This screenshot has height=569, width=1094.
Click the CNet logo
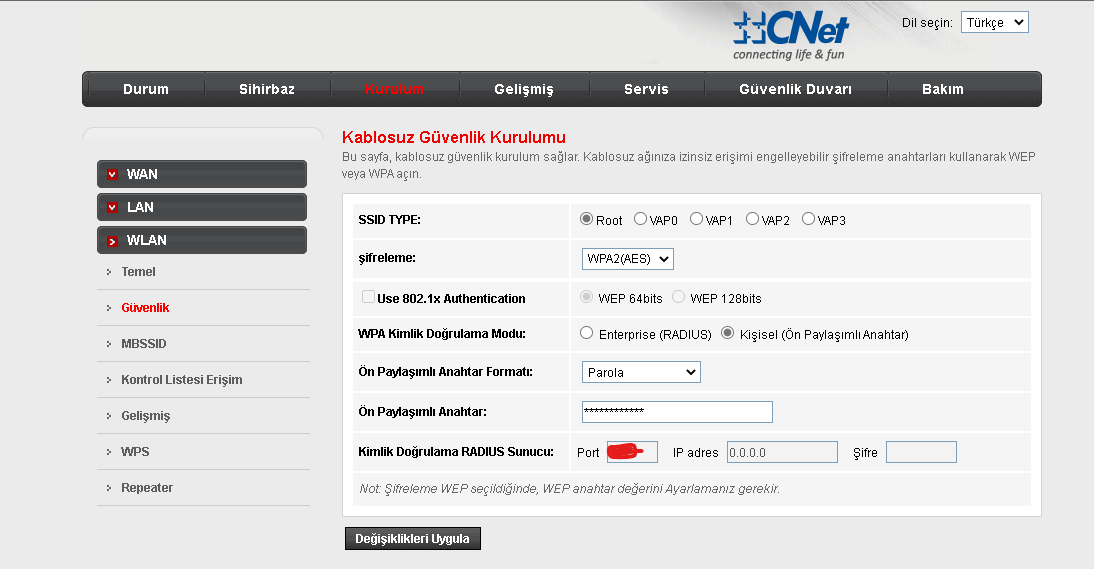[790, 36]
